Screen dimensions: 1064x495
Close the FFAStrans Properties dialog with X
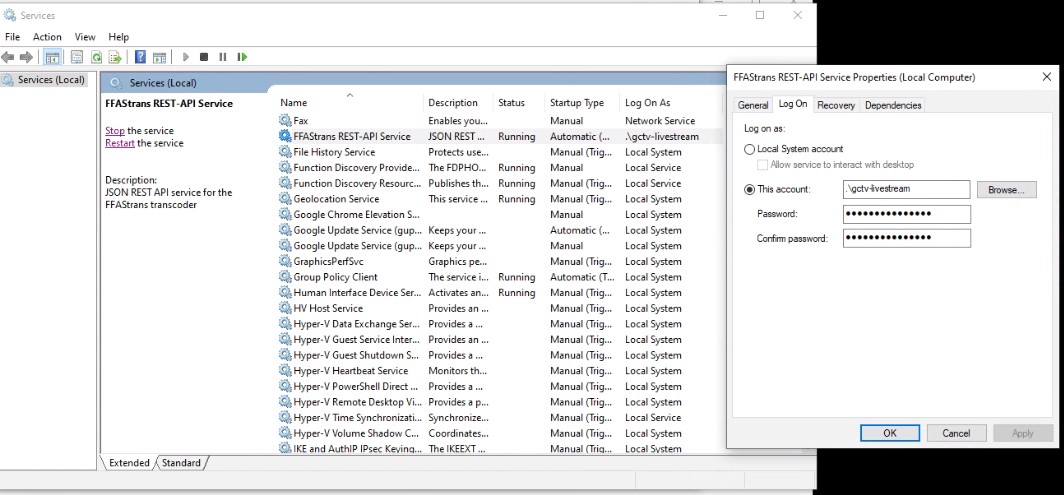1046,77
